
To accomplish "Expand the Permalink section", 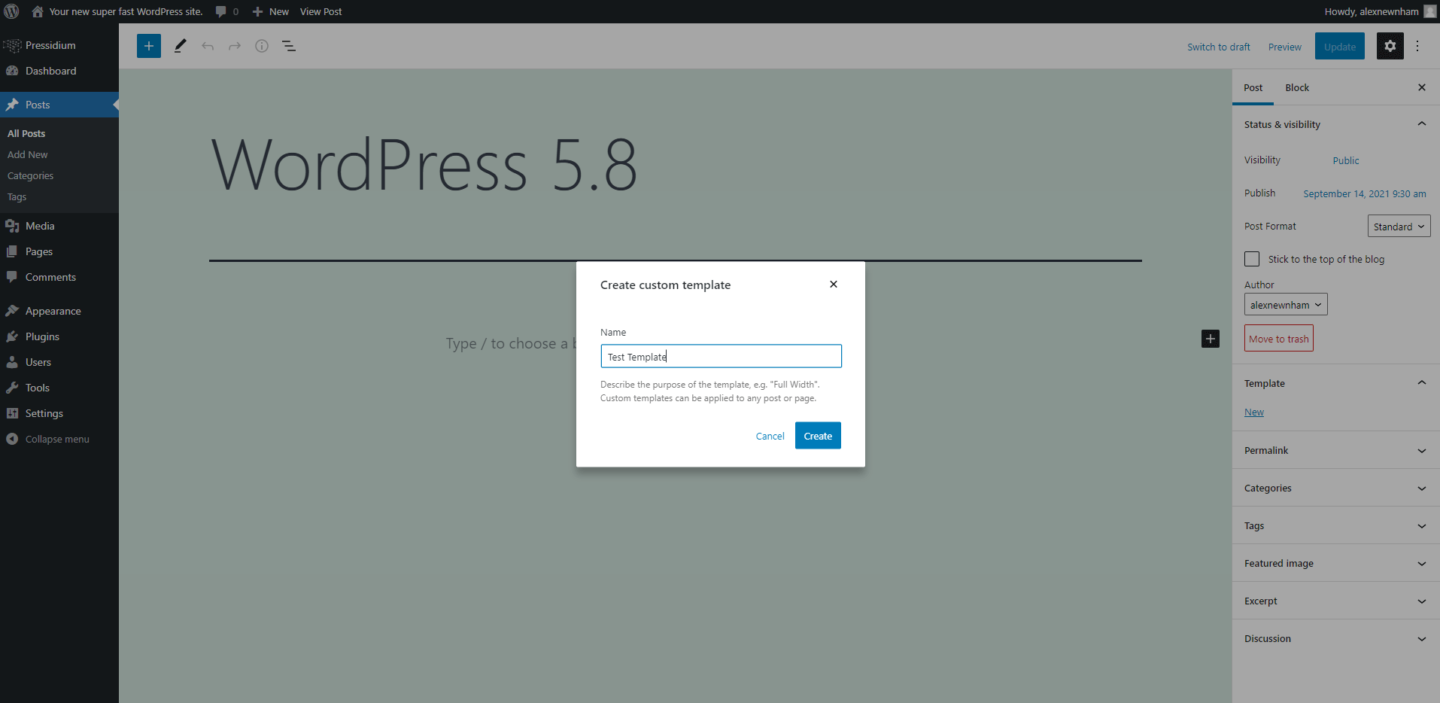I will pyautogui.click(x=1336, y=451).
